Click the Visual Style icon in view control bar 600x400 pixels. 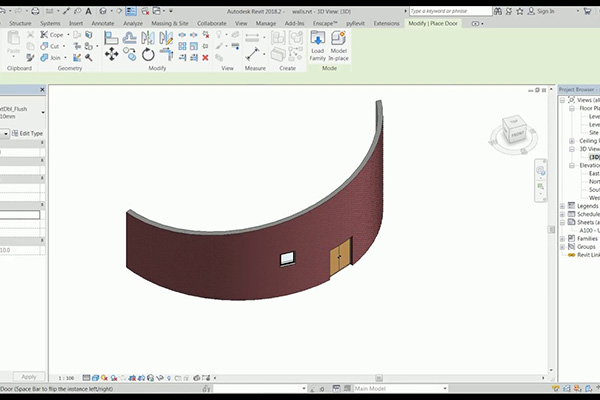click(96, 378)
